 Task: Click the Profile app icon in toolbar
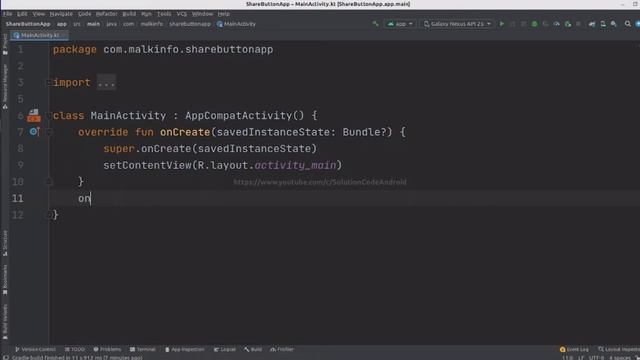[556, 24]
